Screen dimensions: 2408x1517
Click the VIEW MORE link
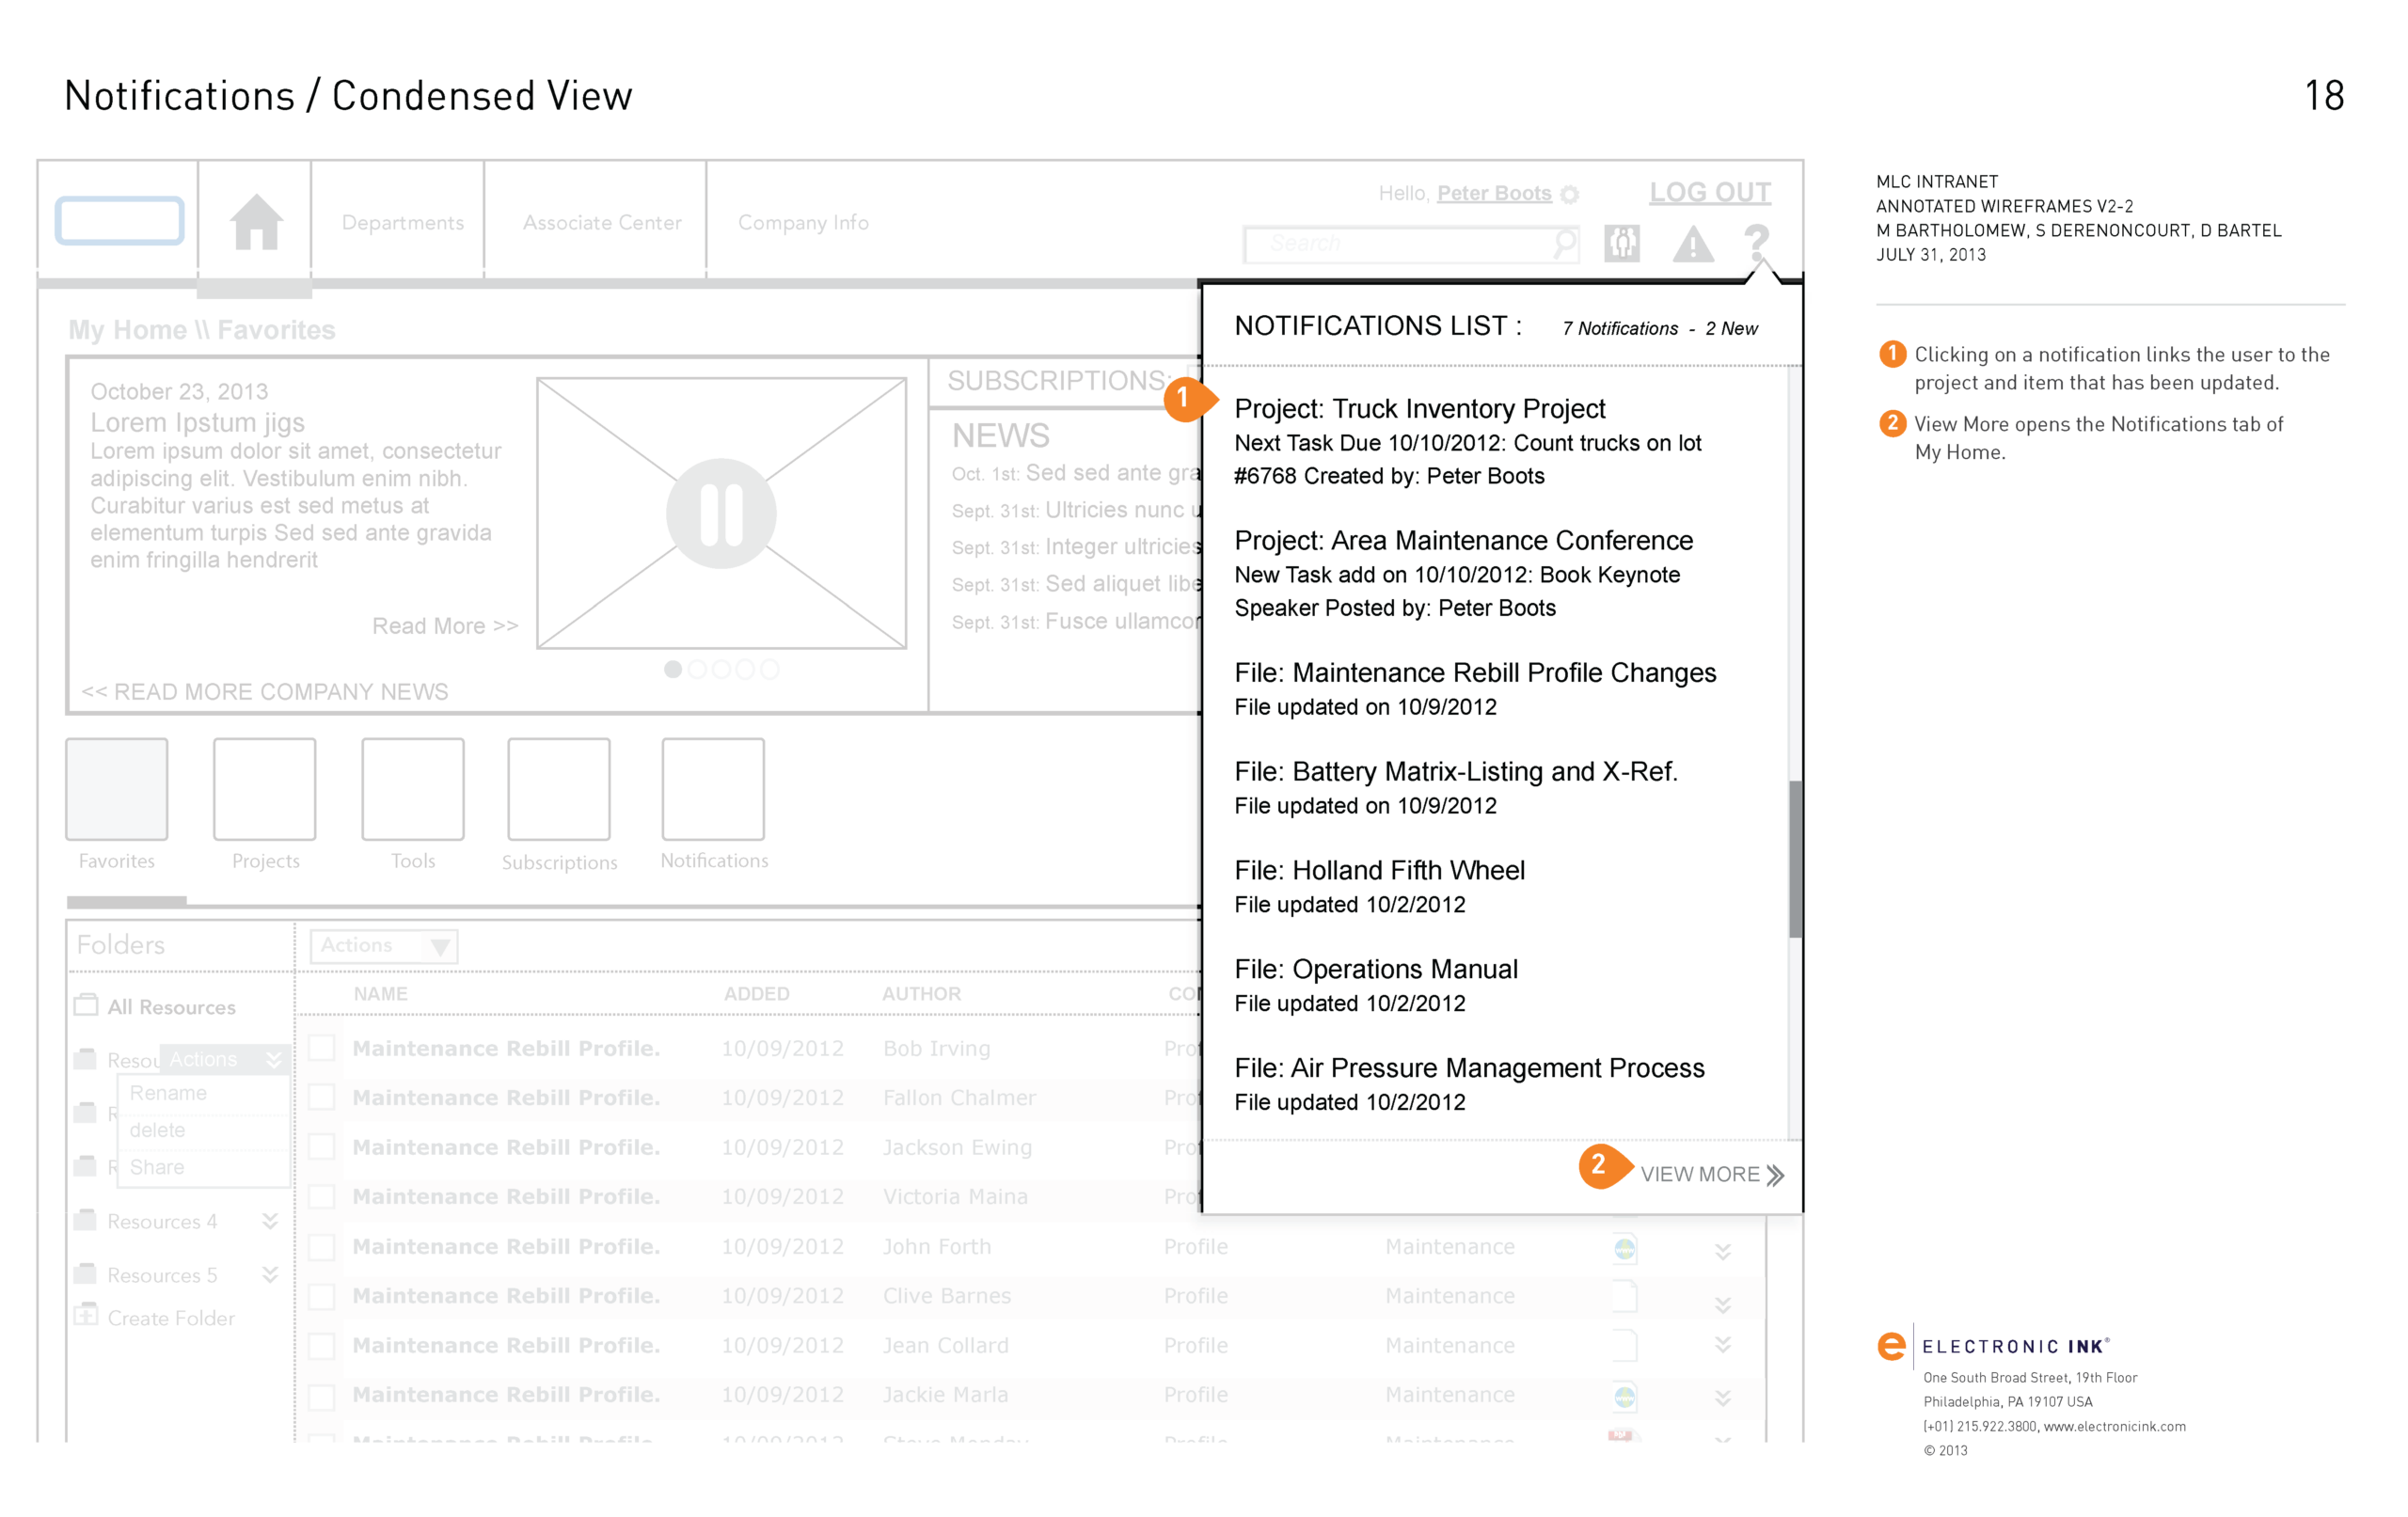click(1711, 1175)
